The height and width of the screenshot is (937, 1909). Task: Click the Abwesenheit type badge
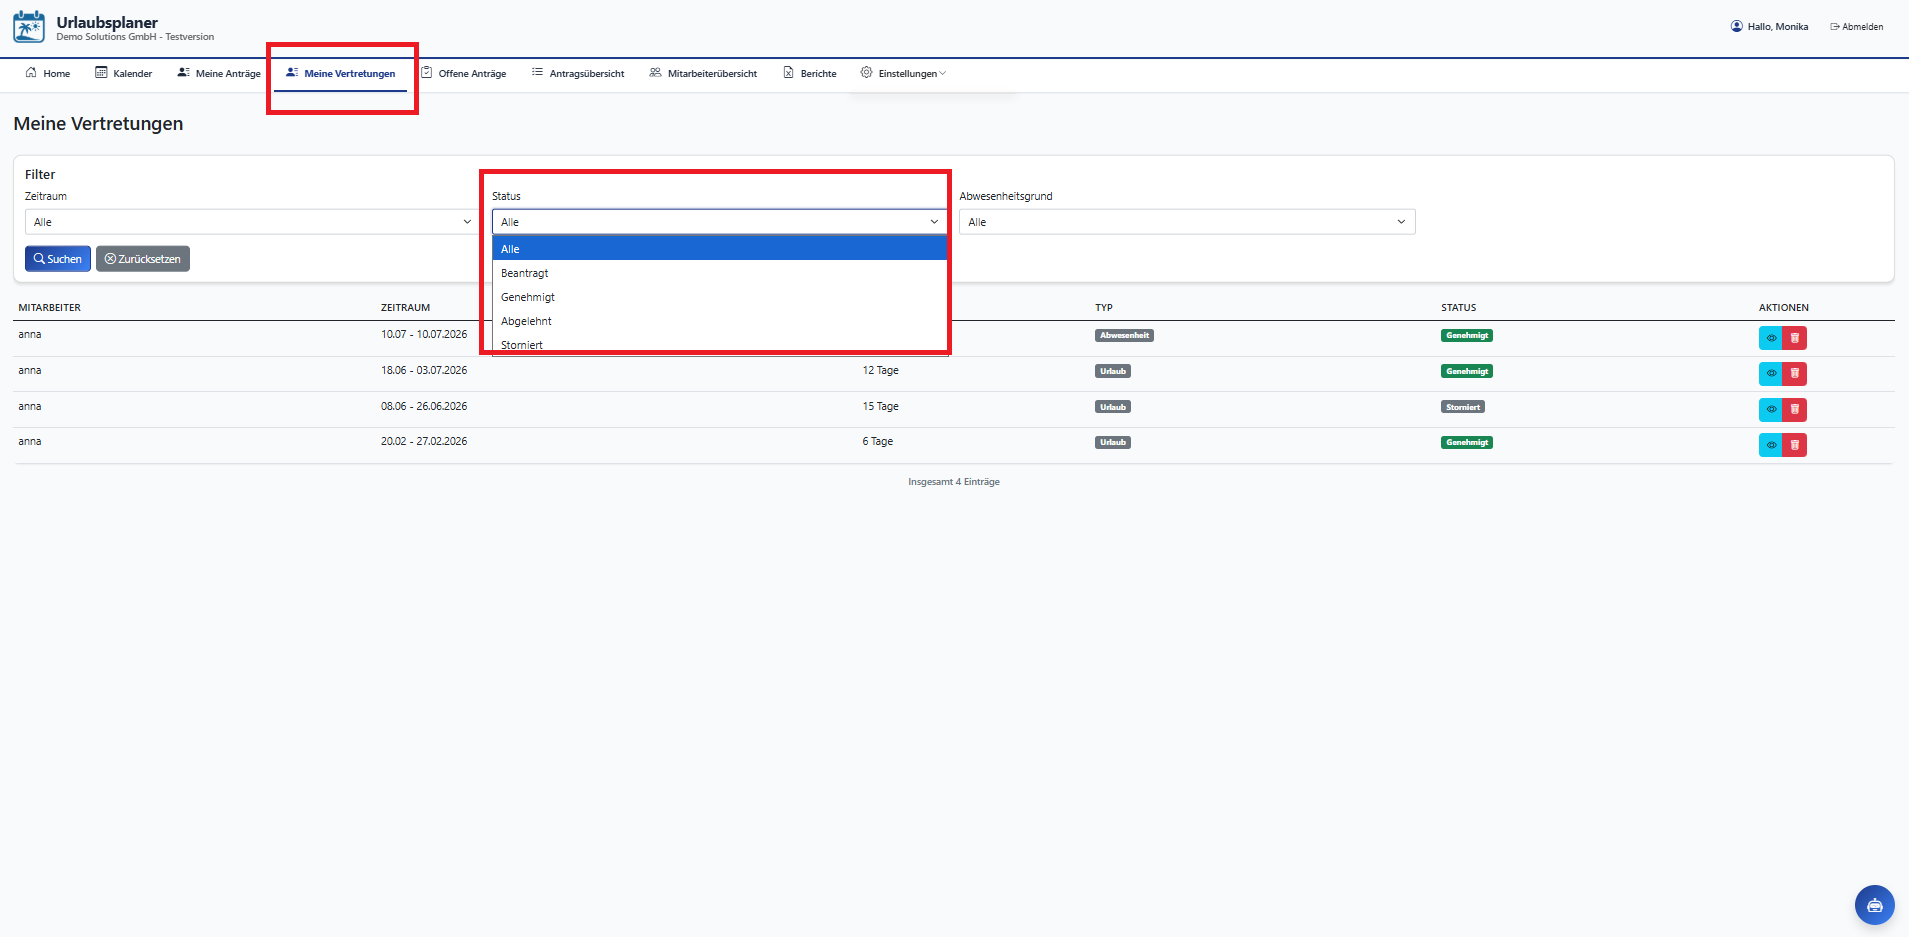(x=1124, y=336)
